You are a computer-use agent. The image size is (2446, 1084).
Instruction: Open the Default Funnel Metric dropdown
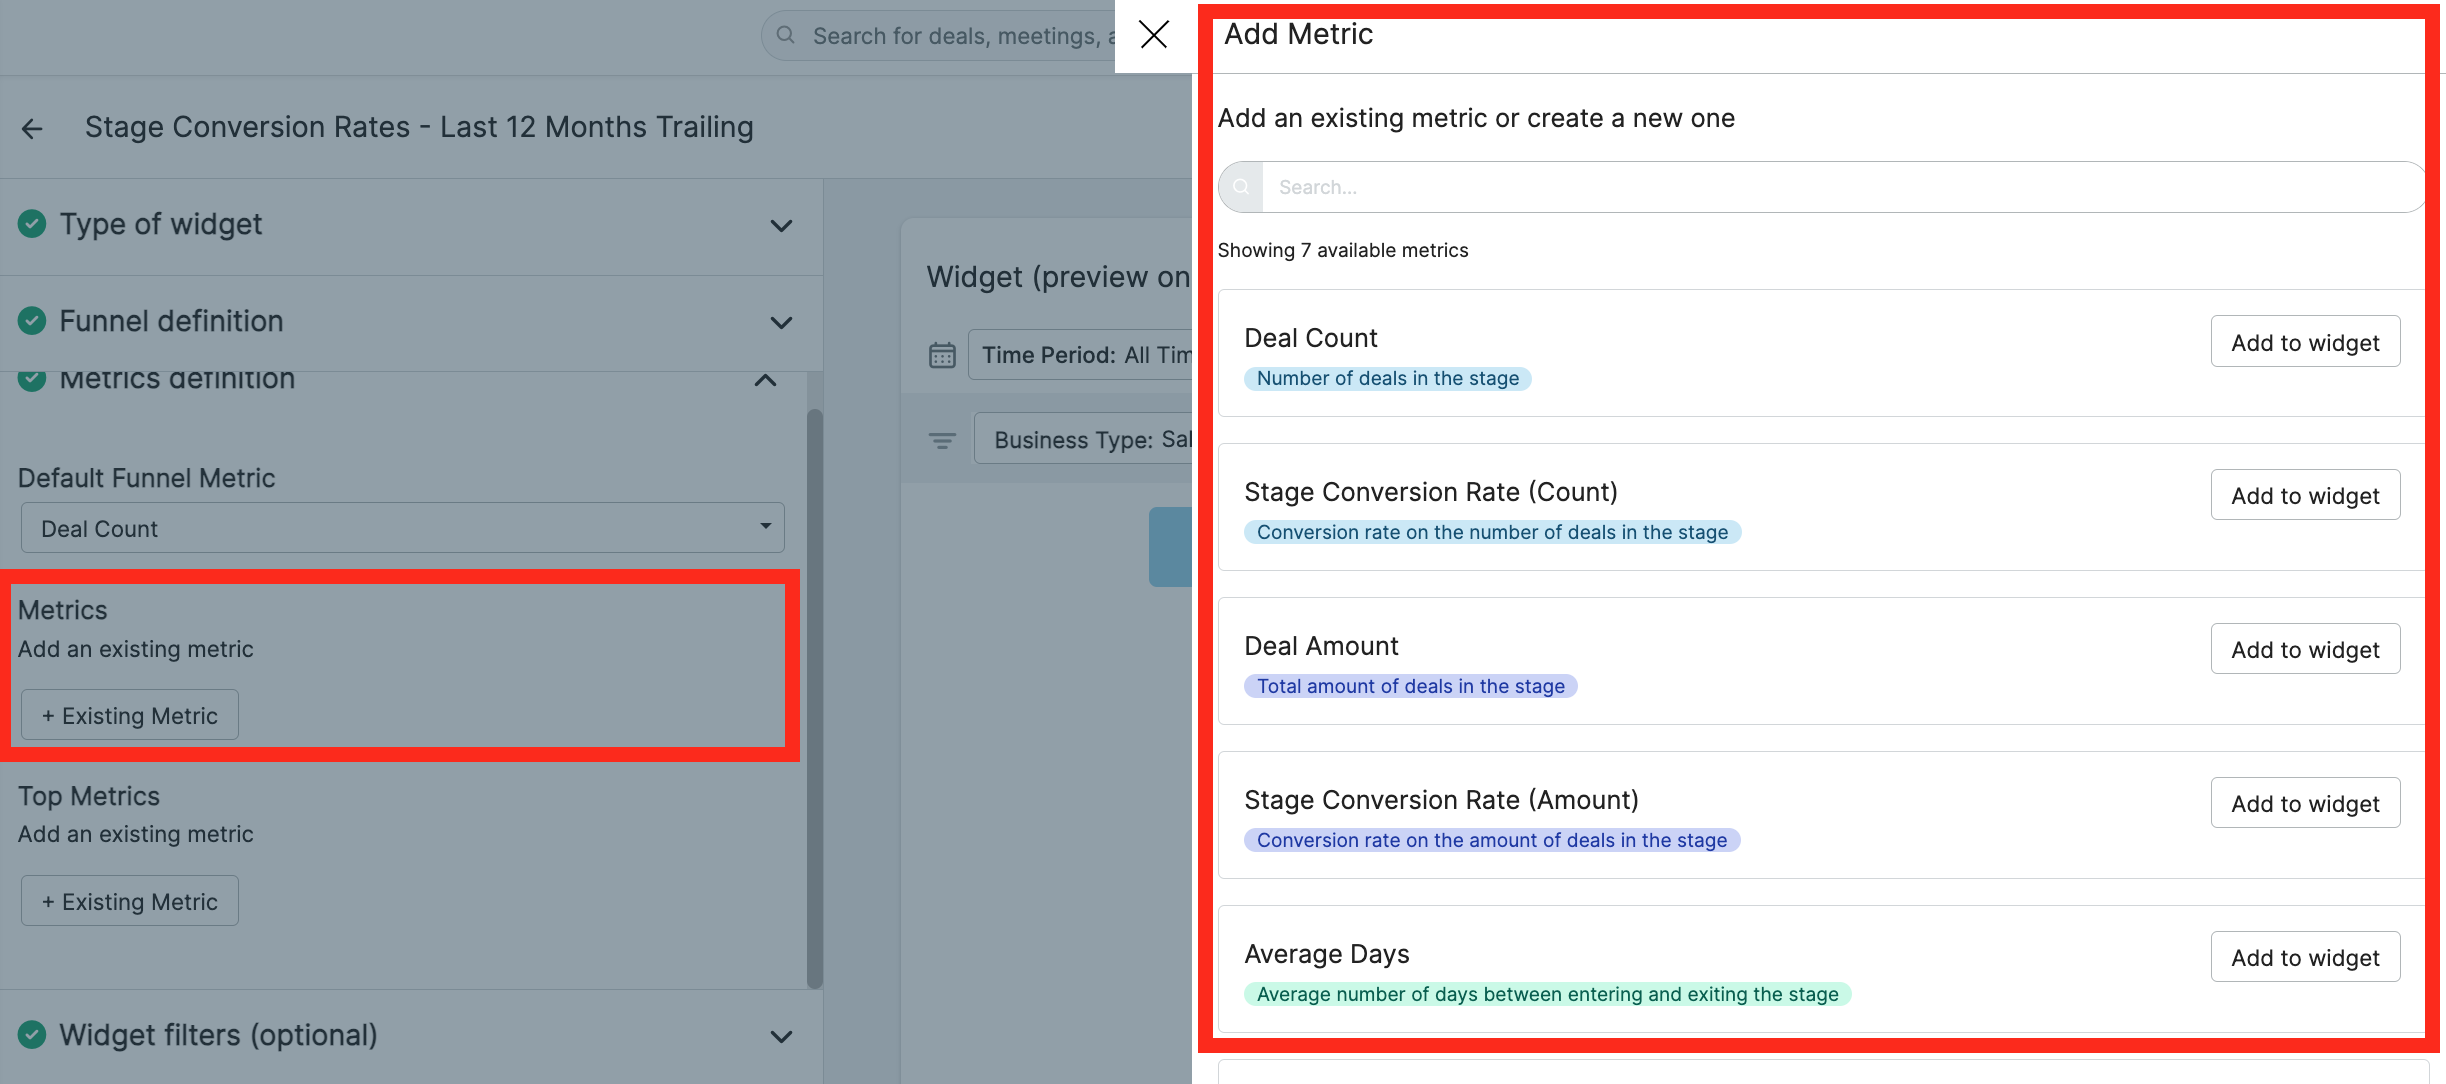point(403,528)
